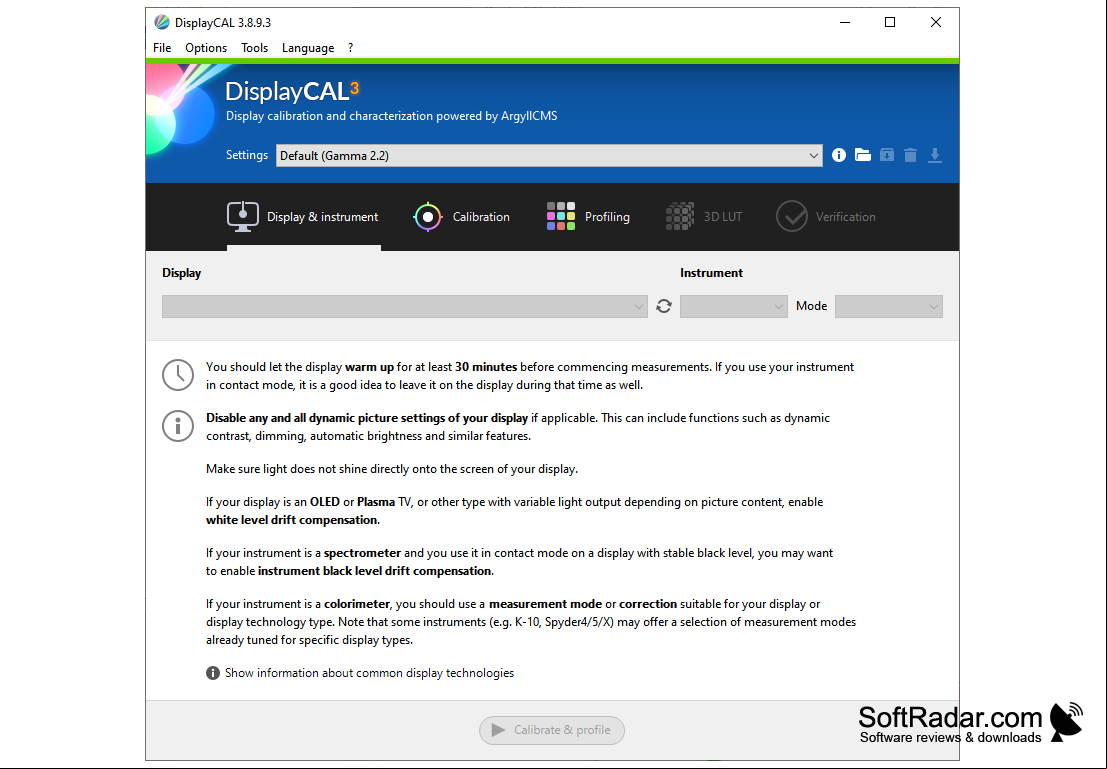Click the DisplayCAL logo heading
This screenshot has height=769, width=1107.
[x=292, y=91]
